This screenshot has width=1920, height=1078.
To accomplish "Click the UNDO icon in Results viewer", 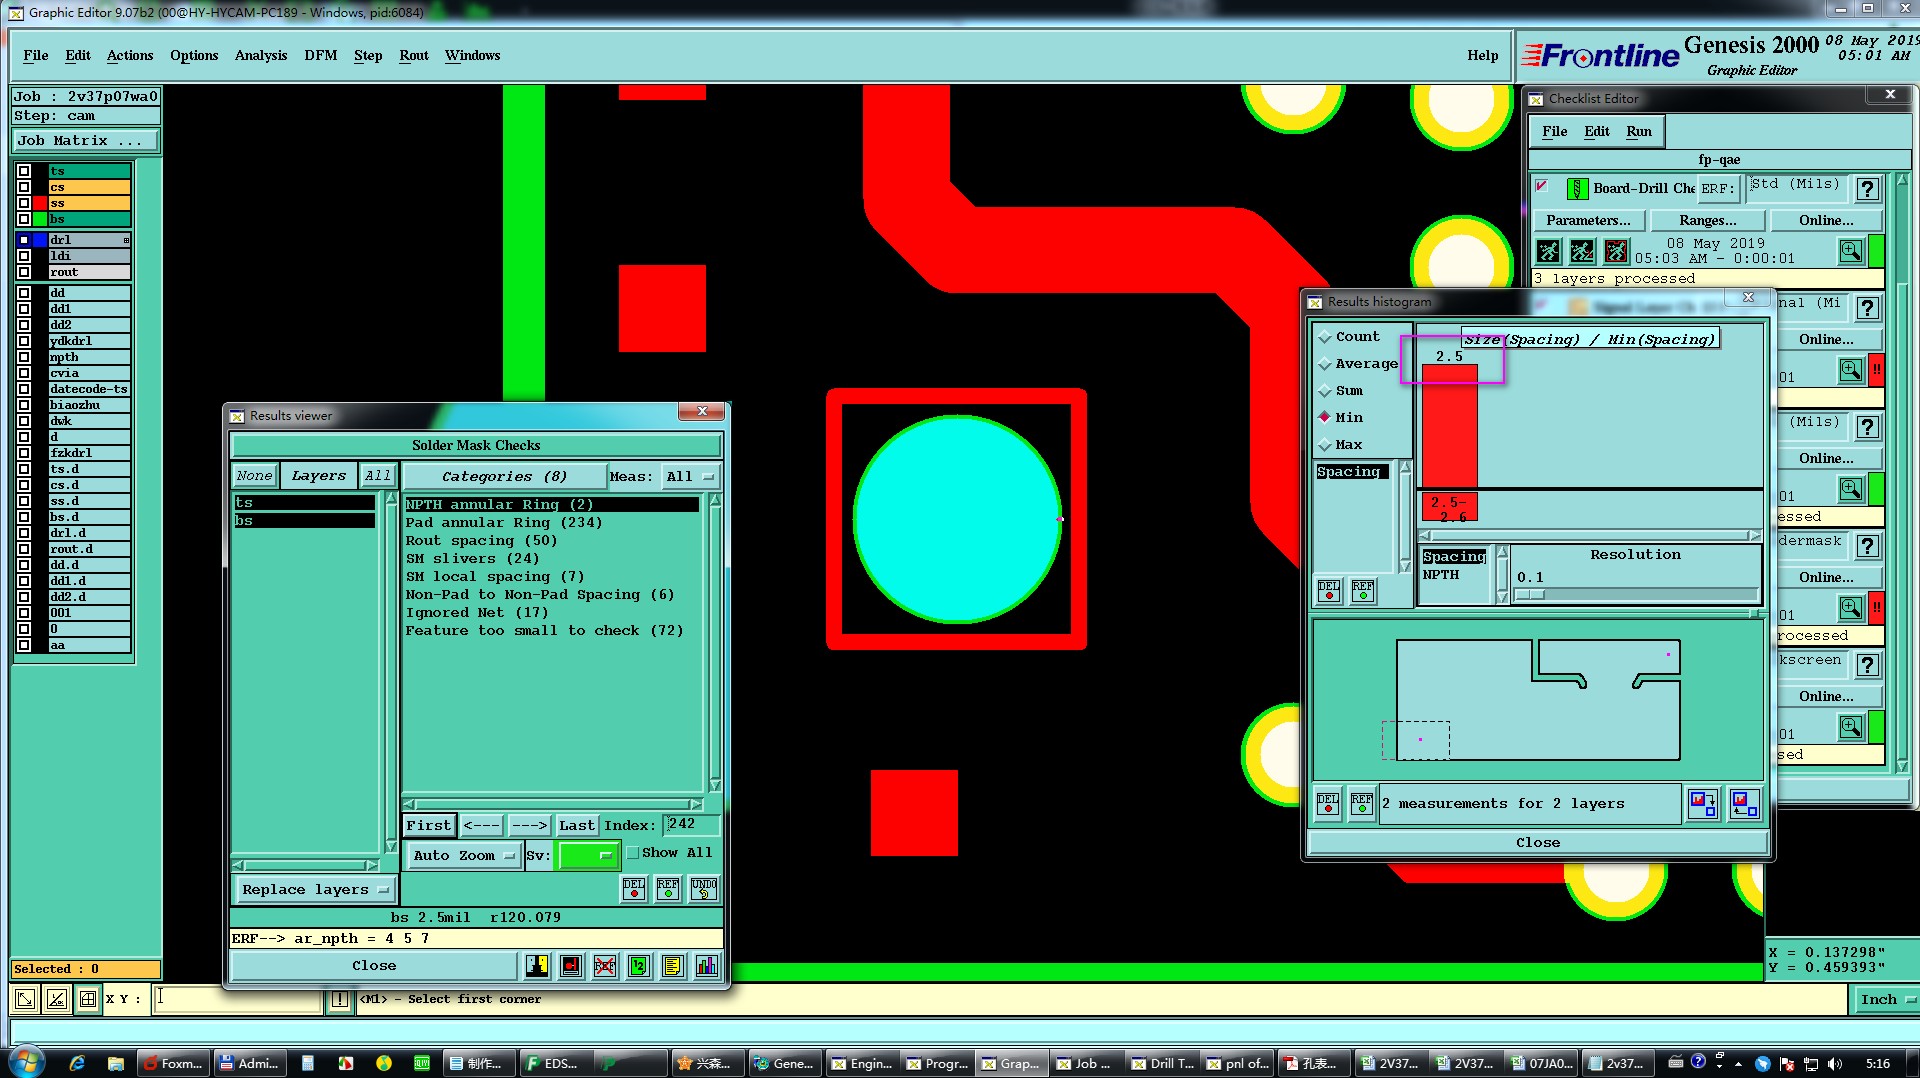I will point(703,888).
